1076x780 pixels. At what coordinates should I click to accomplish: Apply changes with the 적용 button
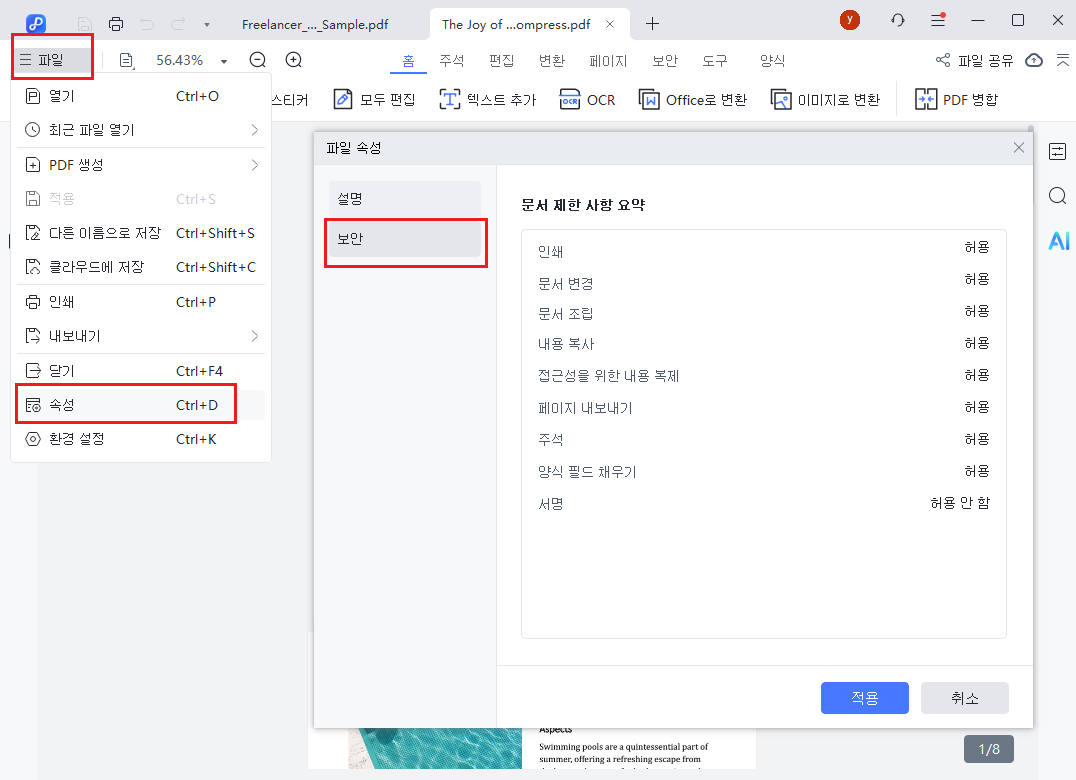pos(864,698)
